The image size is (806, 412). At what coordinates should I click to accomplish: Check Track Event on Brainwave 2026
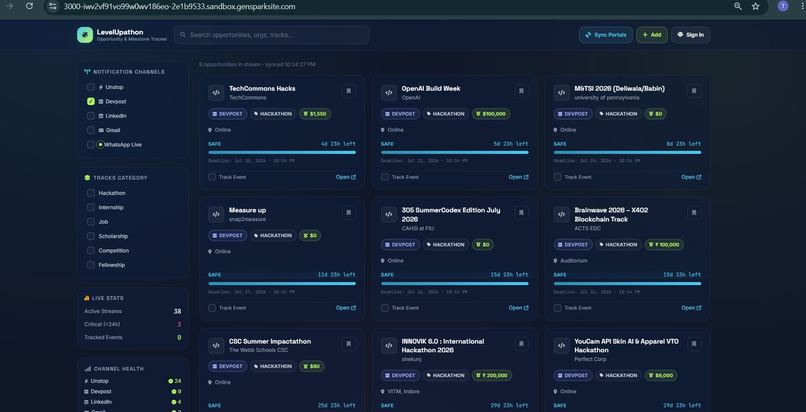pyautogui.click(x=557, y=308)
